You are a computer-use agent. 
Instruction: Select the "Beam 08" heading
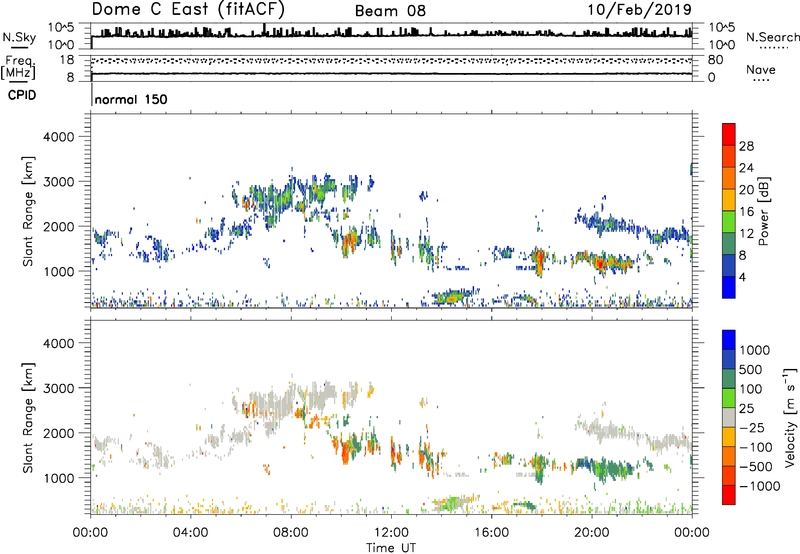click(x=390, y=11)
